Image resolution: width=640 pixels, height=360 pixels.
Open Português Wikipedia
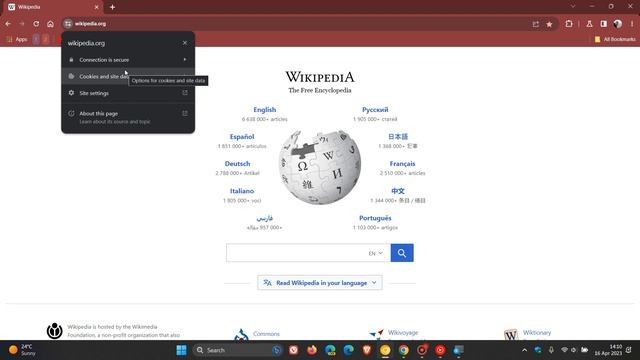pos(375,218)
